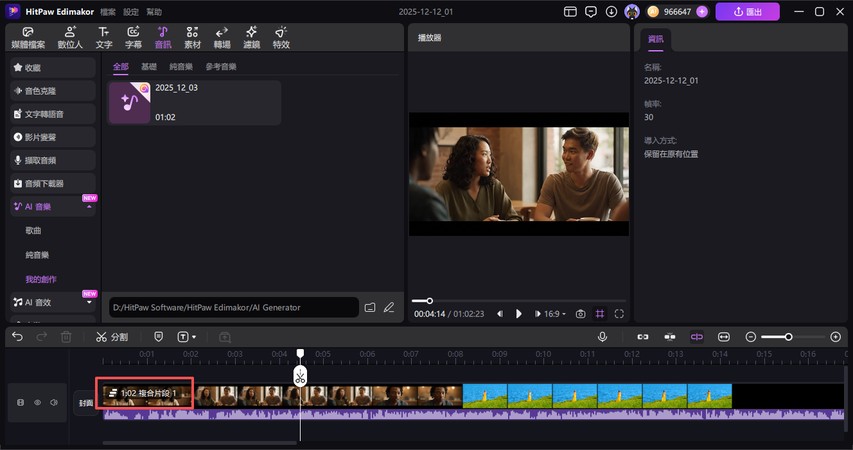Open the feedback message icon
853x450 pixels.
pyautogui.click(x=591, y=11)
